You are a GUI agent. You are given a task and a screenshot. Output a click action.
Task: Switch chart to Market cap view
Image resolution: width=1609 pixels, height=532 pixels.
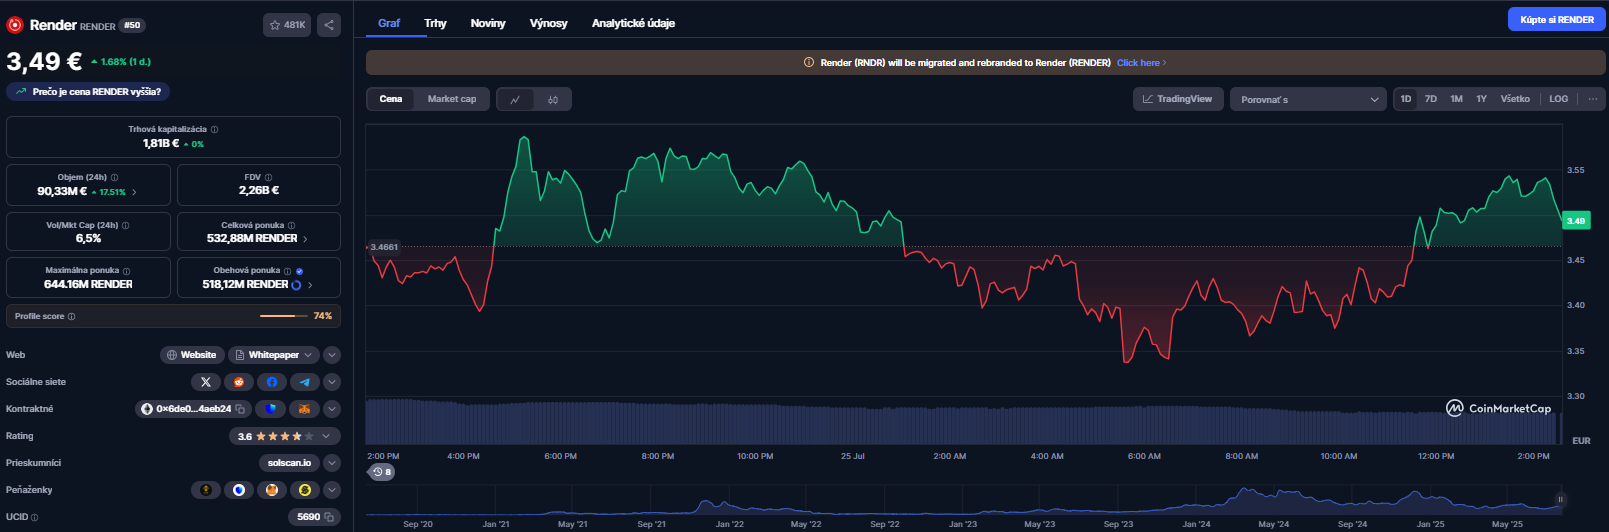[x=452, y=99]
